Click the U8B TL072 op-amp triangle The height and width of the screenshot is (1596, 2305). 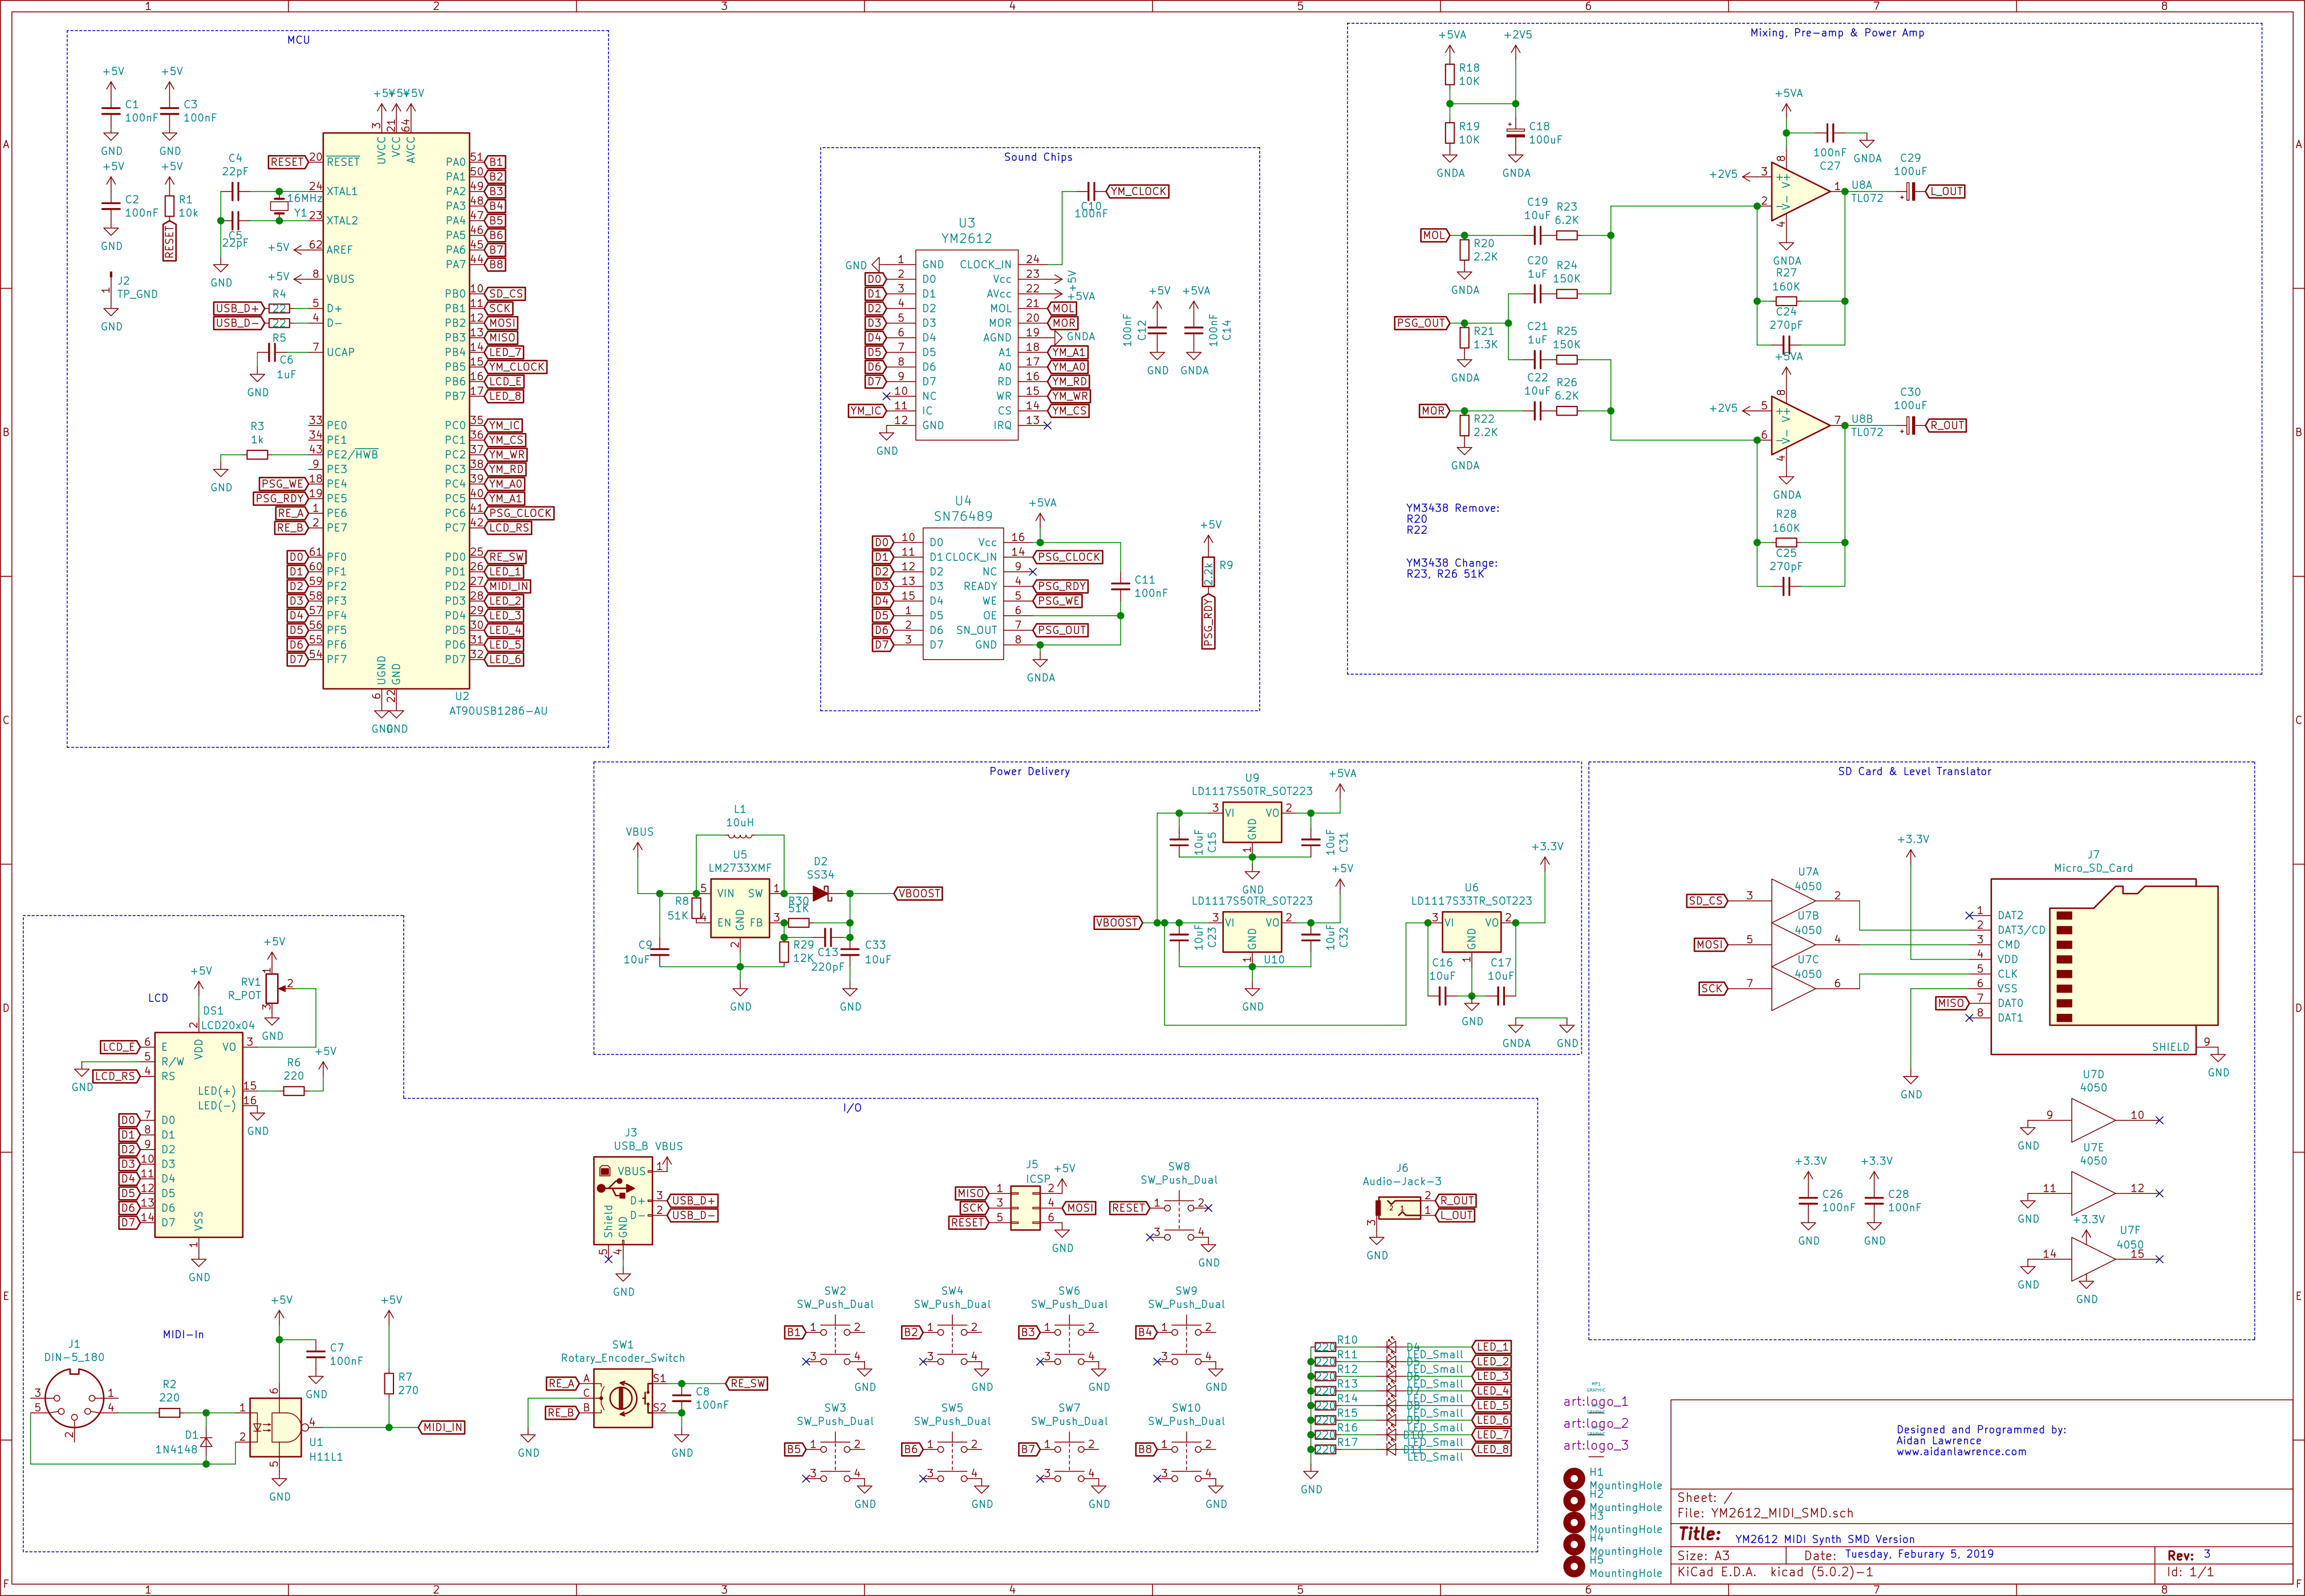coord(1800,425)
